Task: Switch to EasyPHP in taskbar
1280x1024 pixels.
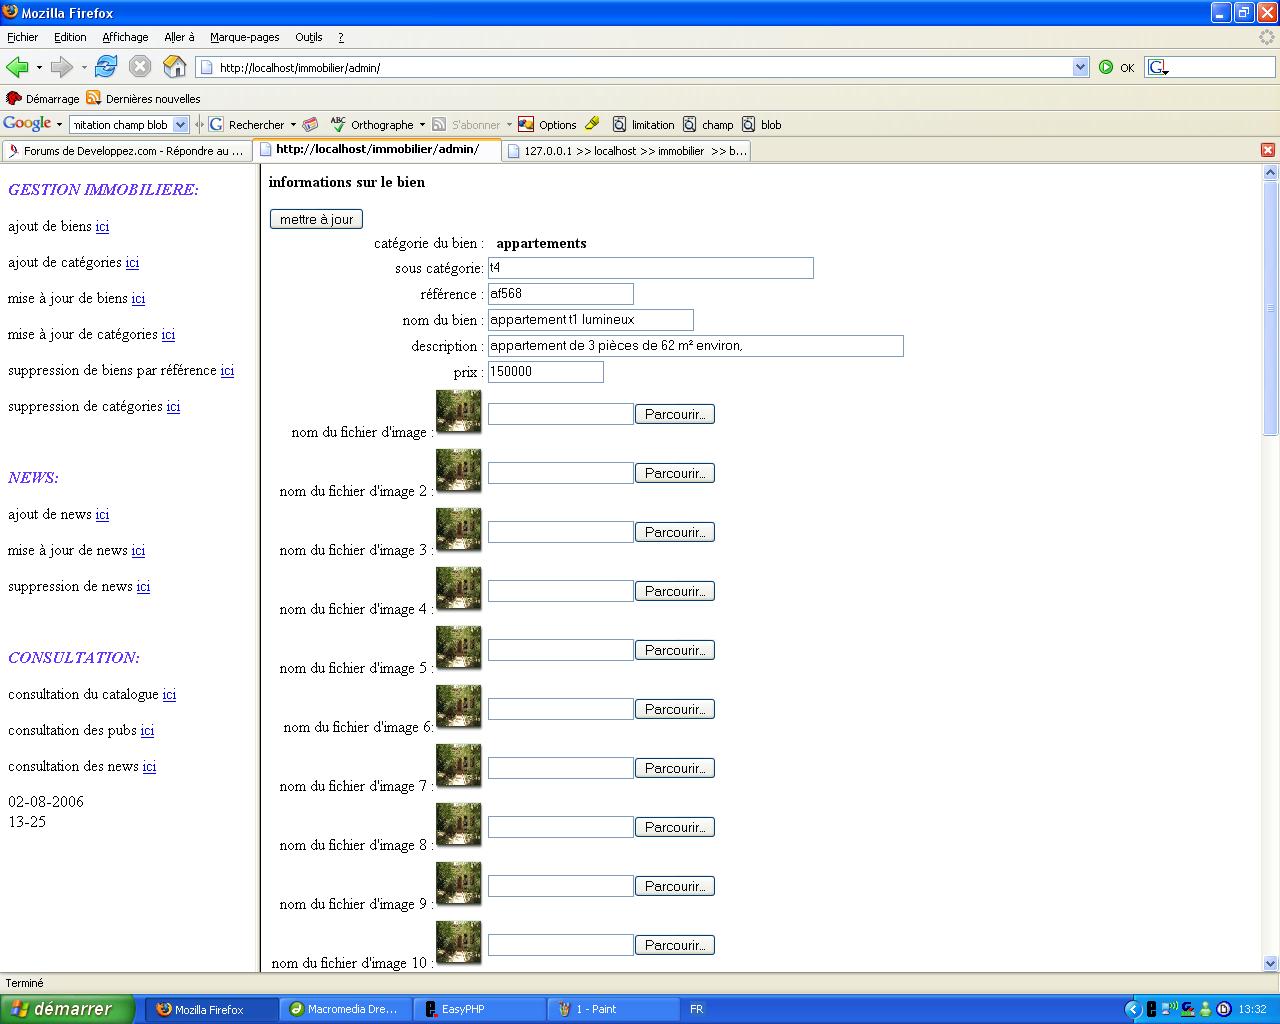Action: tap(480, 1009)
